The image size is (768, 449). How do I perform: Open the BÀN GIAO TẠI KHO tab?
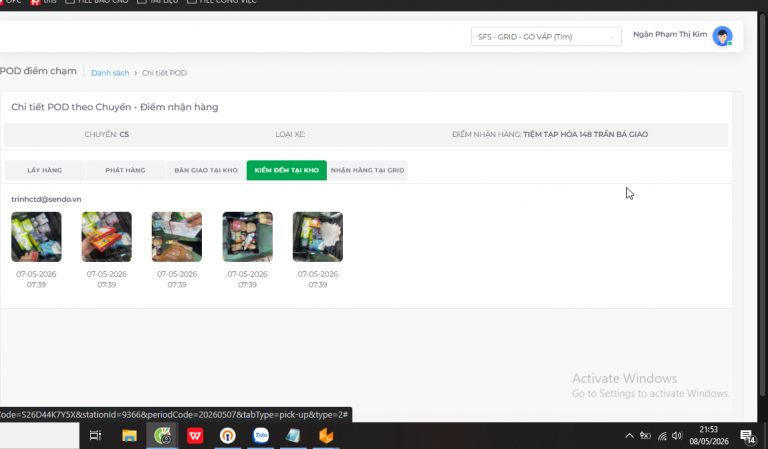206,170
